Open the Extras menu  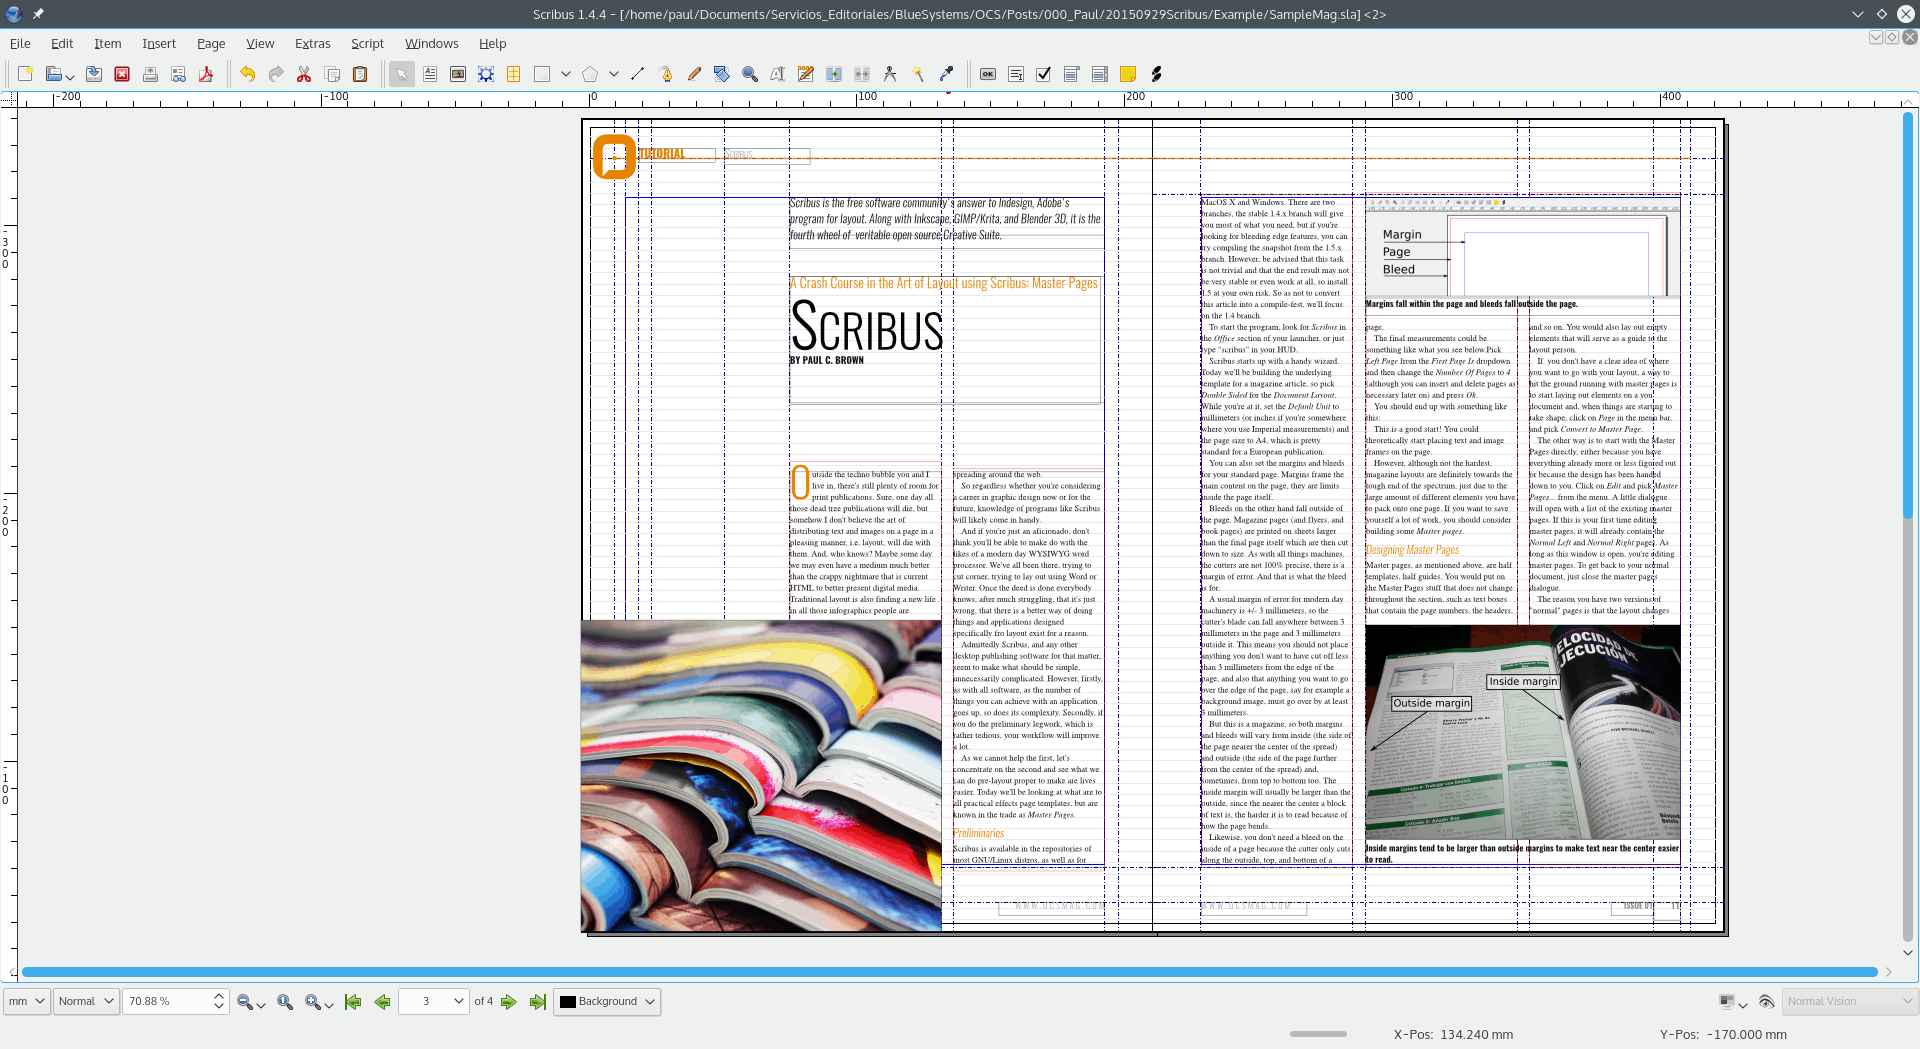312,43
